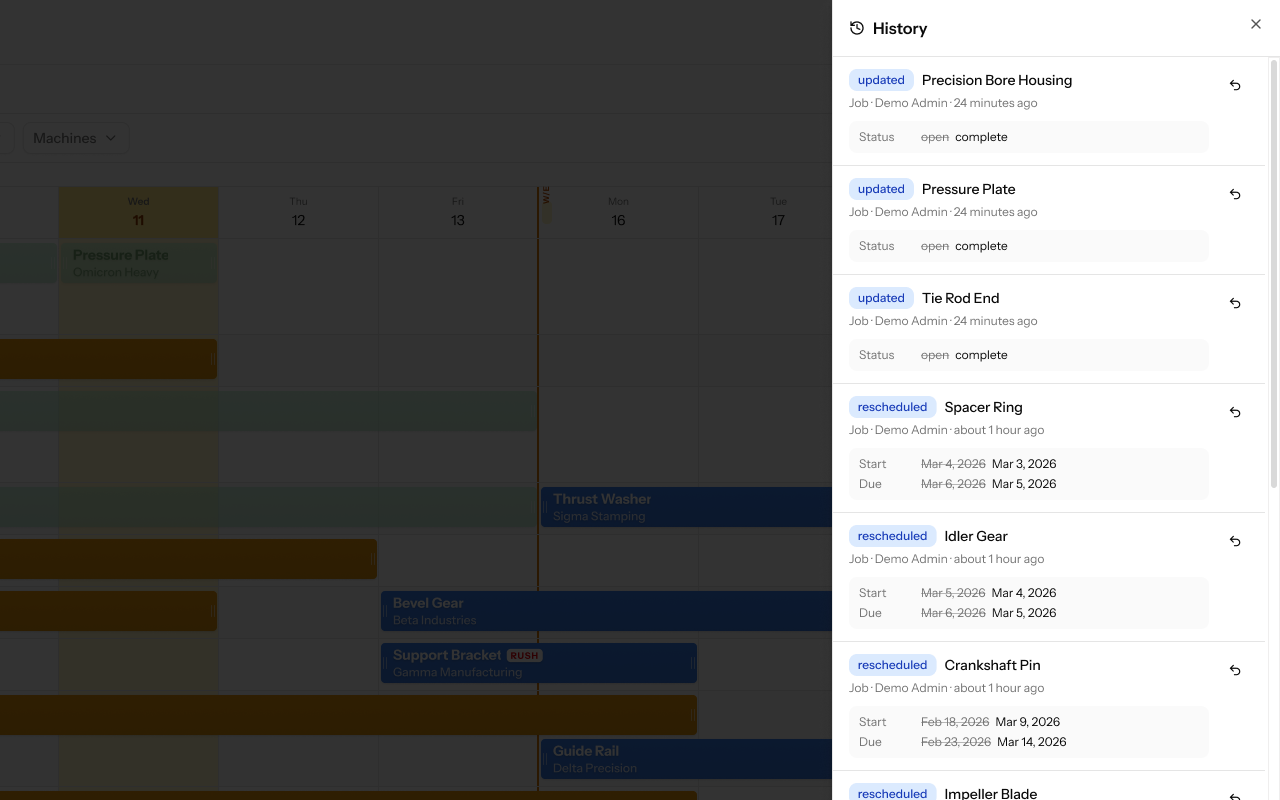Undo the Spacer Ring reschedule

(1235, 413)
